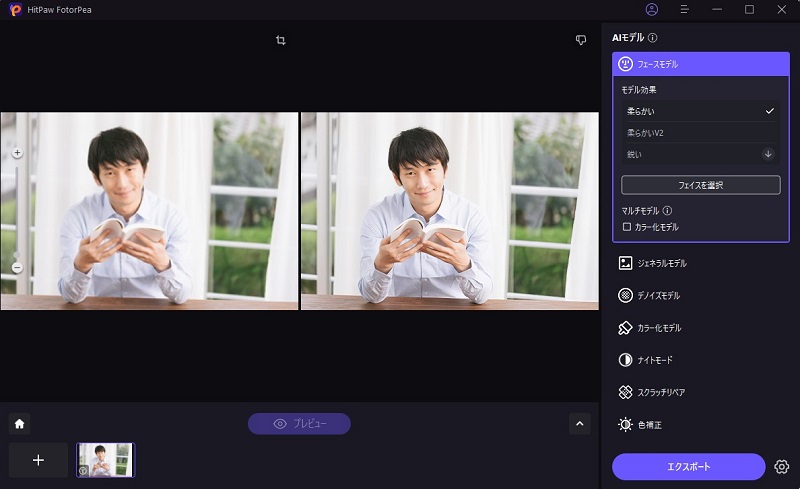
Task: Open the hamburger menu in title bar
Action: point(684,9)
